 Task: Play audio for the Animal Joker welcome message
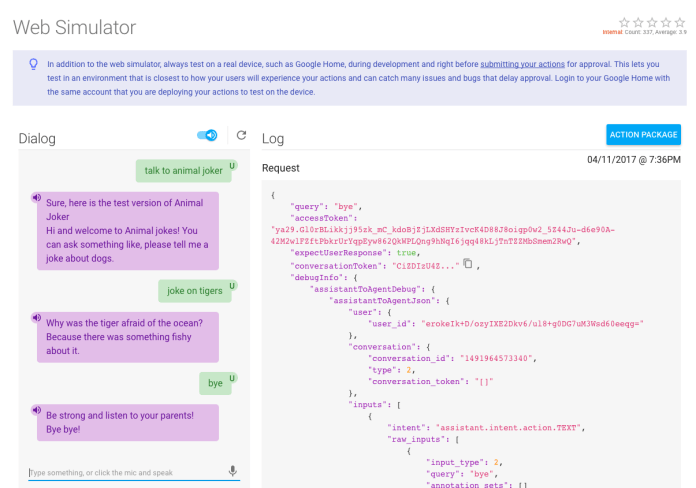(37, 197)
